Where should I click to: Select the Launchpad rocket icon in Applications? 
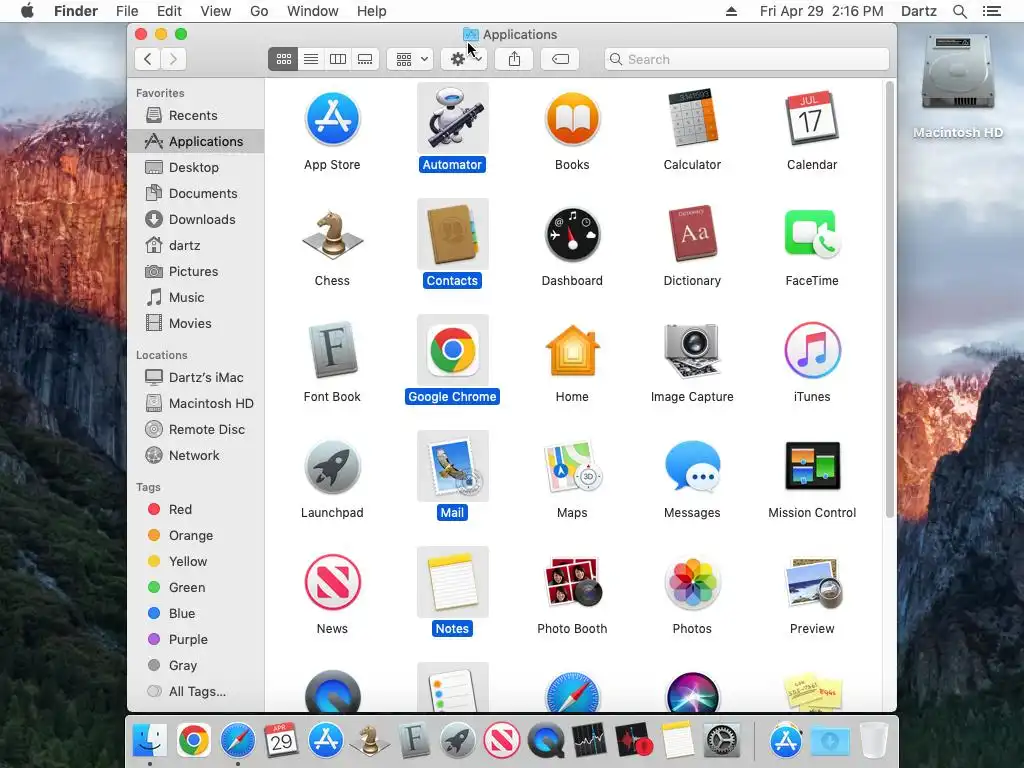pyautogui.click(x=332, y=467)
